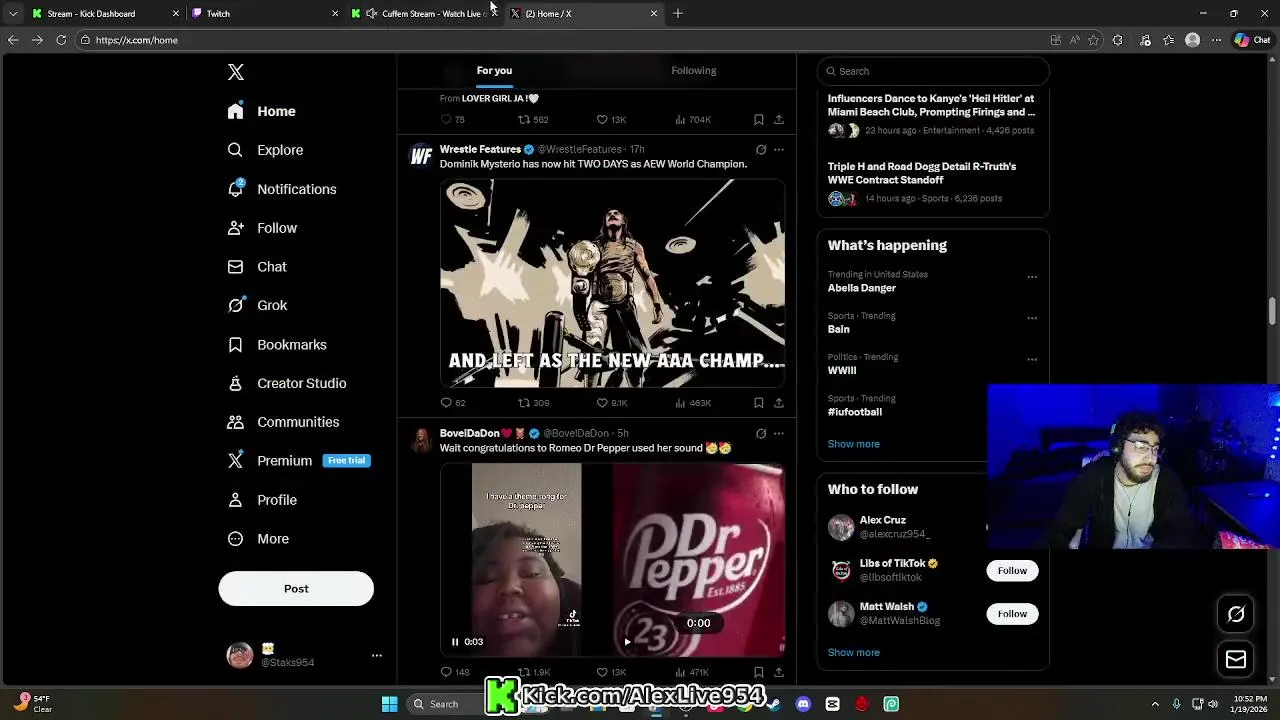
Task: Open the Bookmarks icon in the sidebar
Action: (235, 344)
